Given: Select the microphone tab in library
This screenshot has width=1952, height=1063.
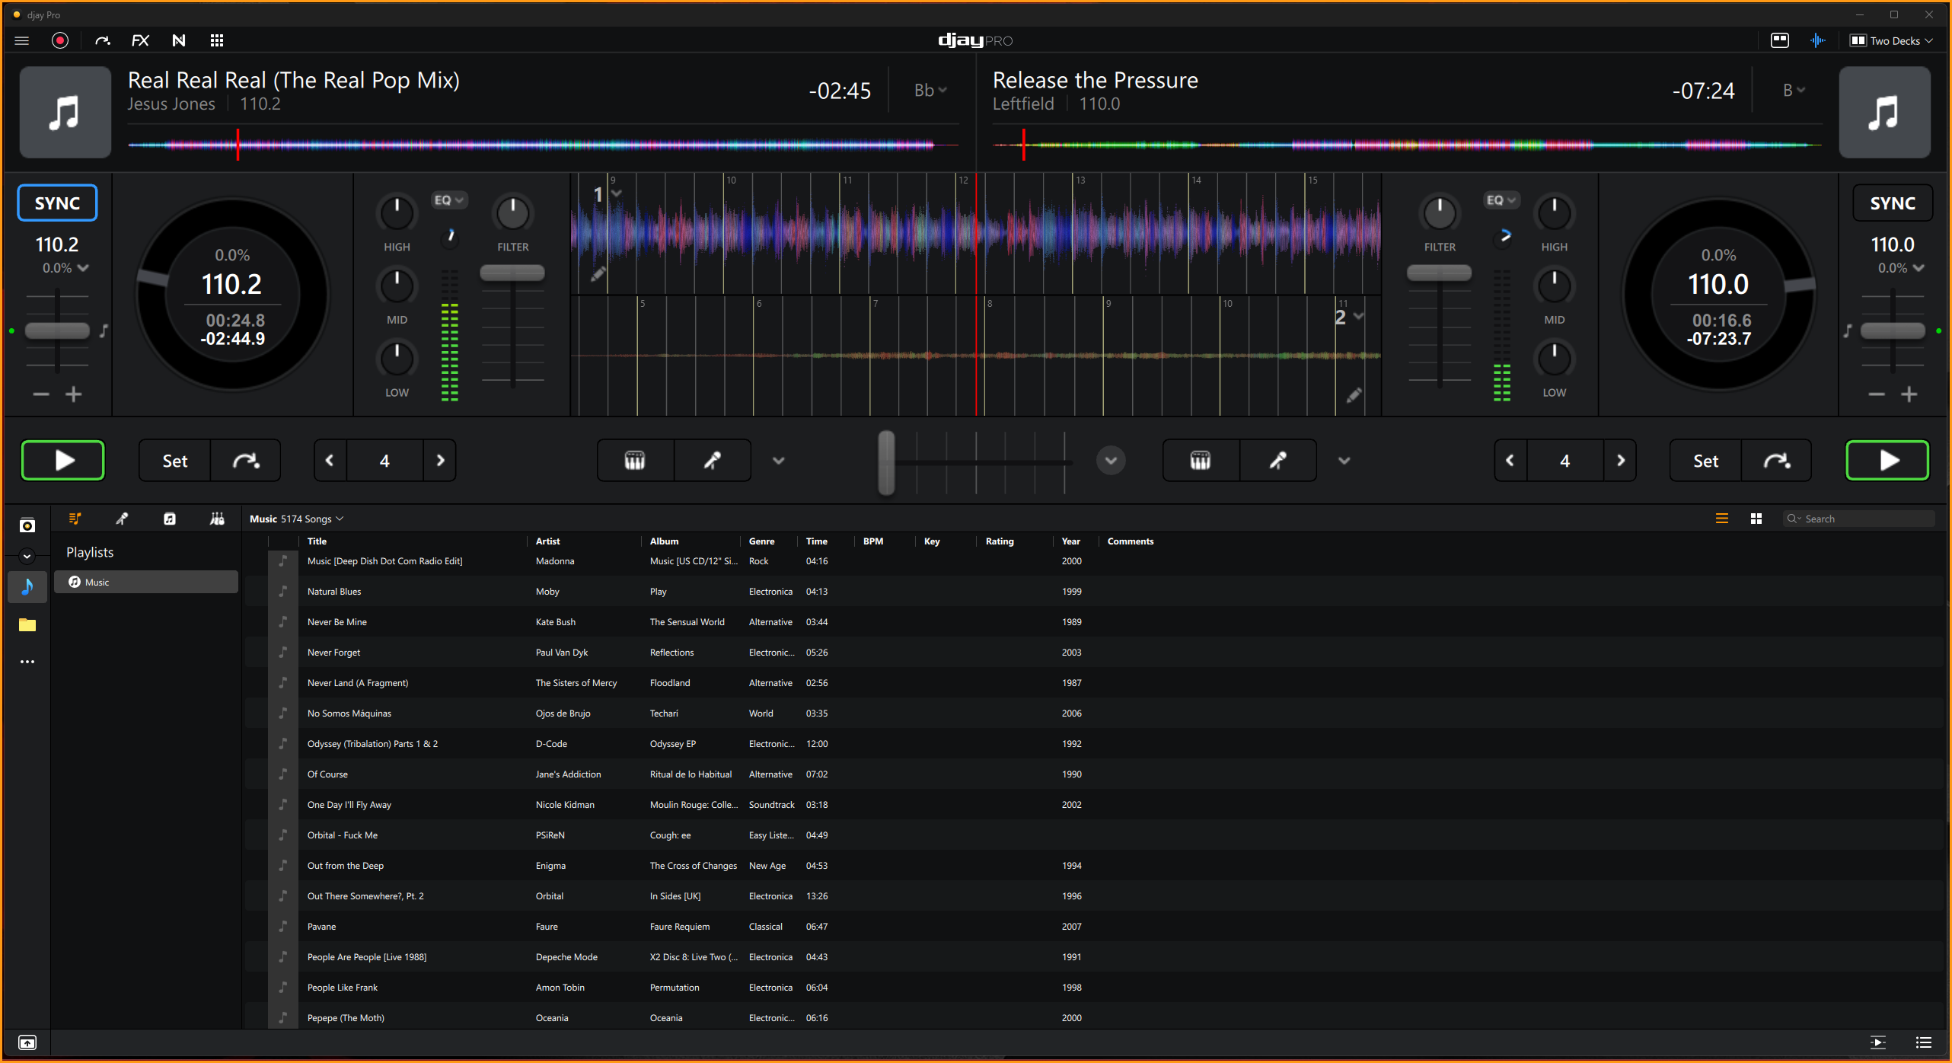Looking at the screenshot, I should pos(122,519).
